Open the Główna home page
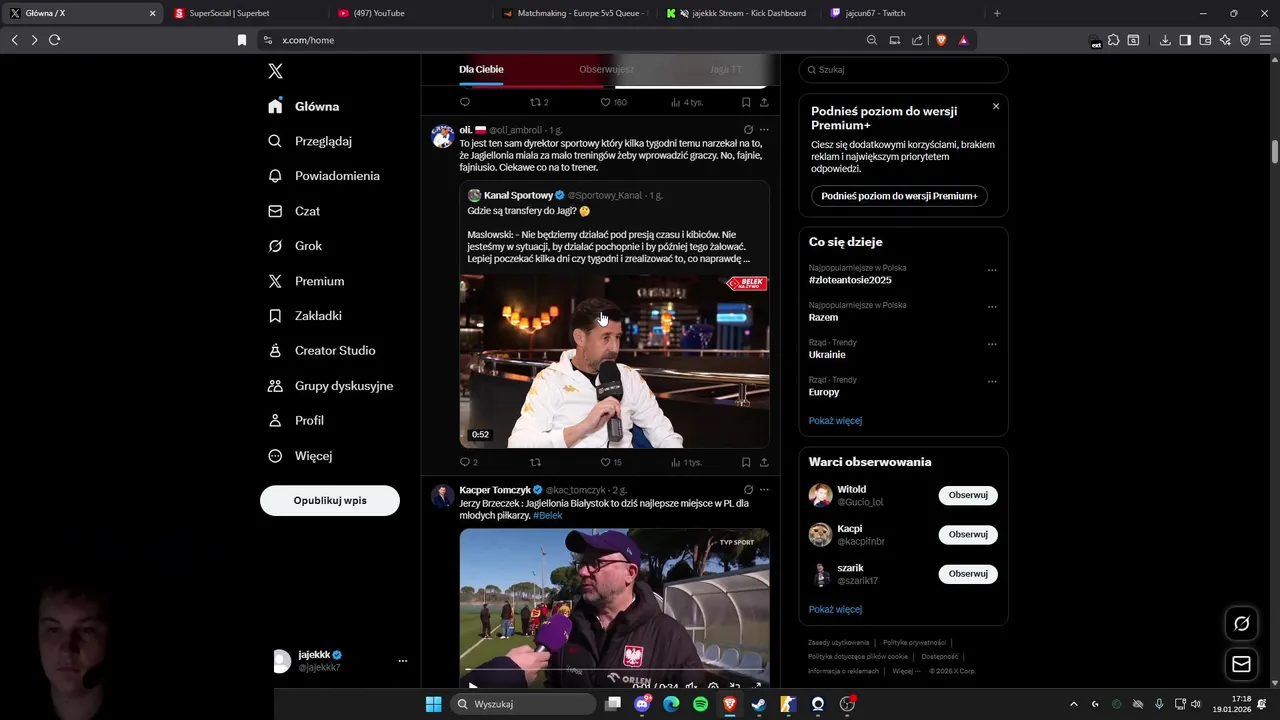The image size is (1280, 720). [x=304, y=106]
